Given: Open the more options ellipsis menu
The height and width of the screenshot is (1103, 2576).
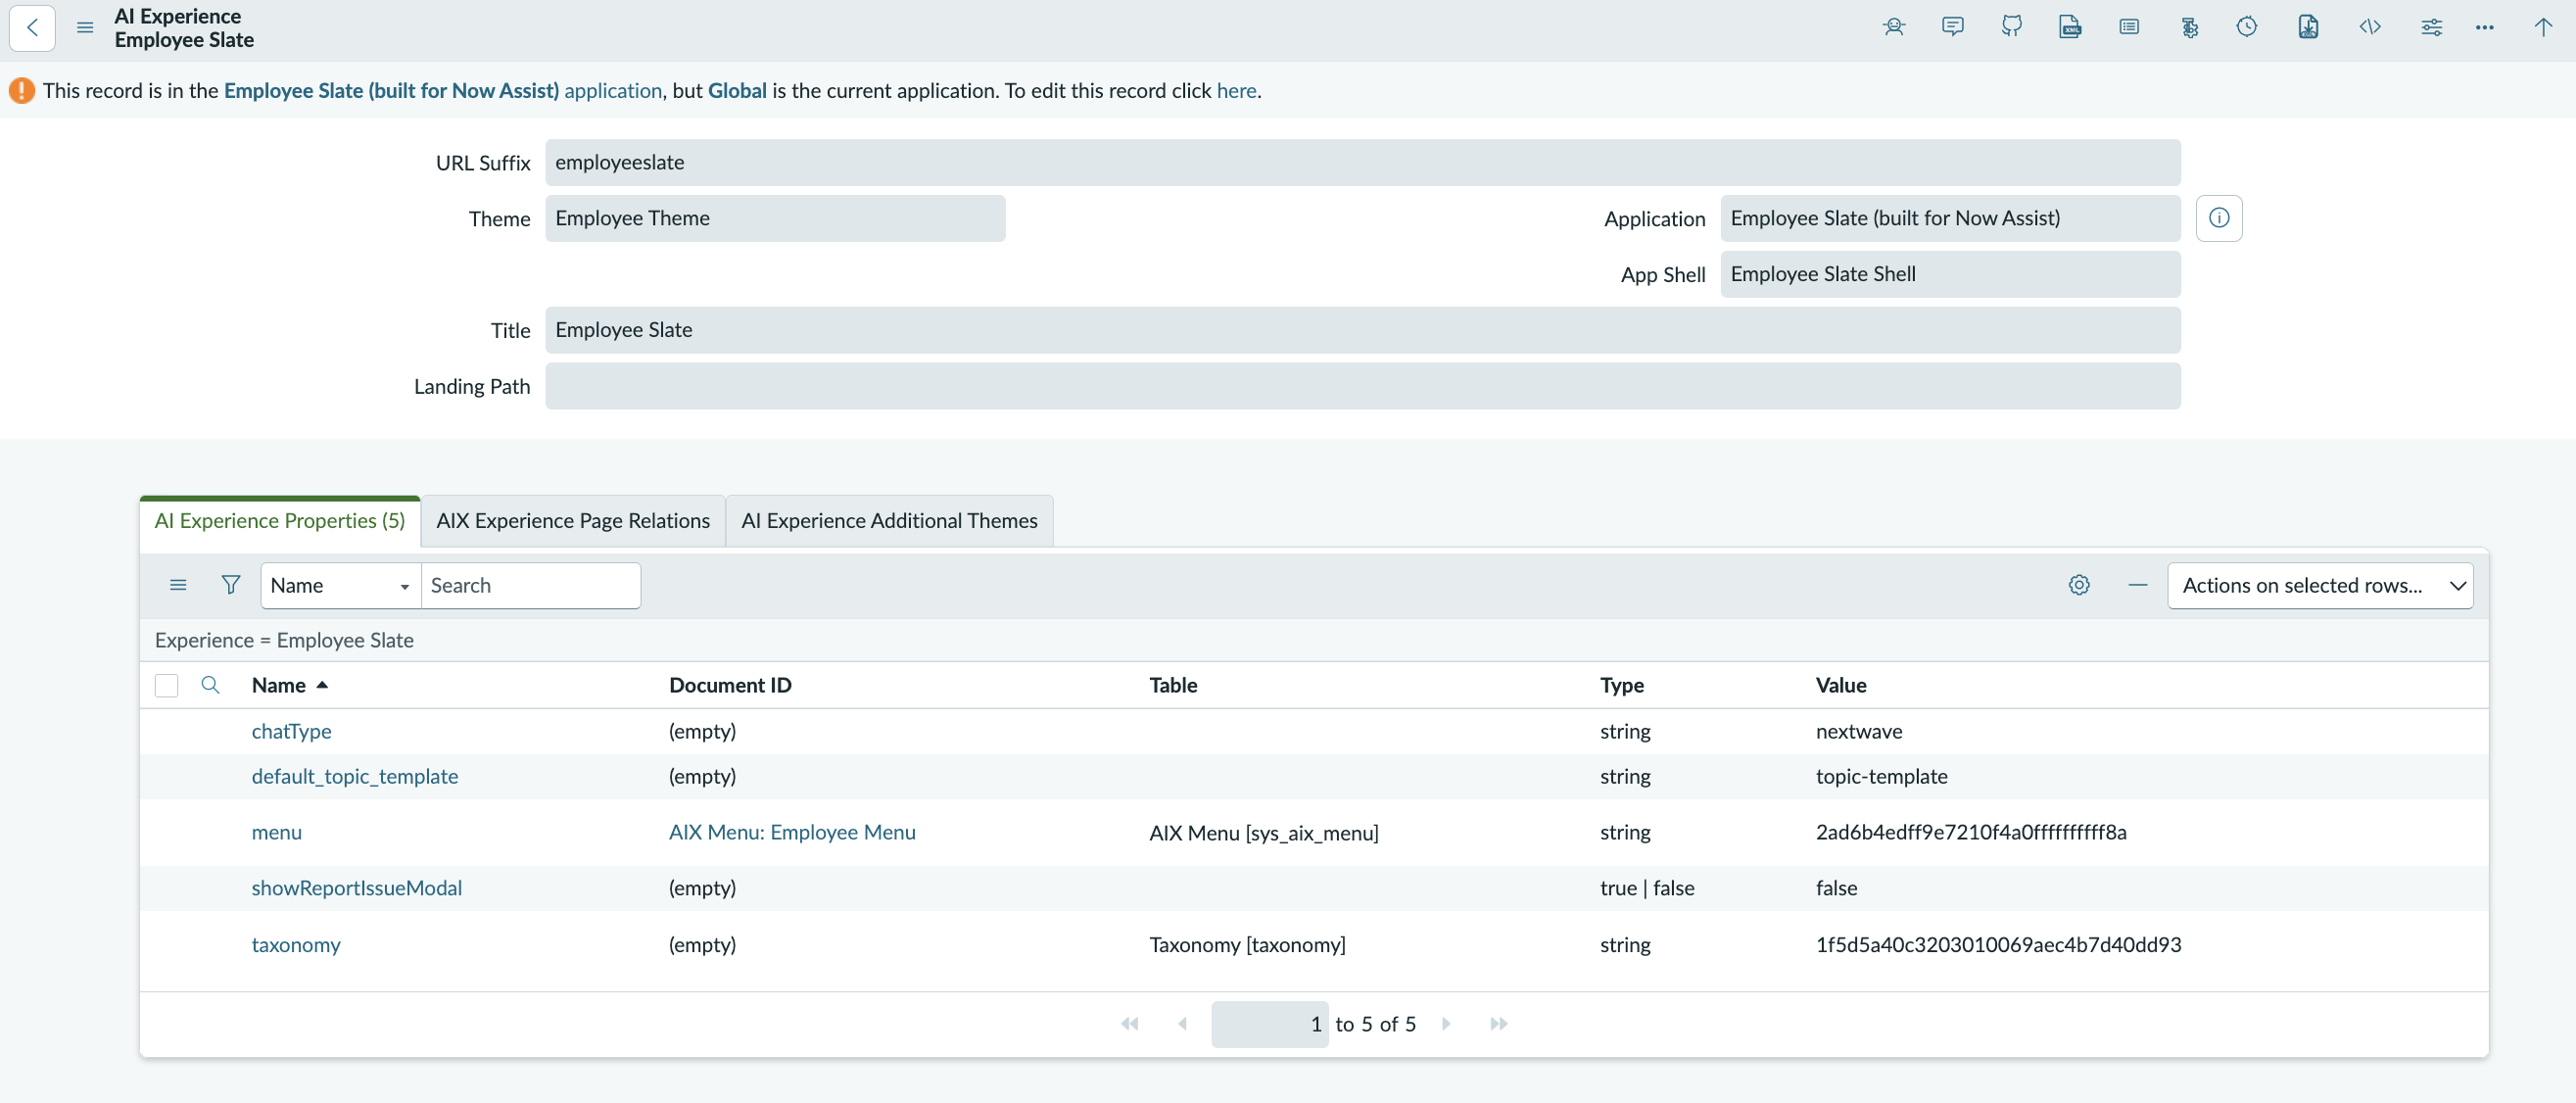Looking at the screenshot, I should click(x=2485, y=27).
